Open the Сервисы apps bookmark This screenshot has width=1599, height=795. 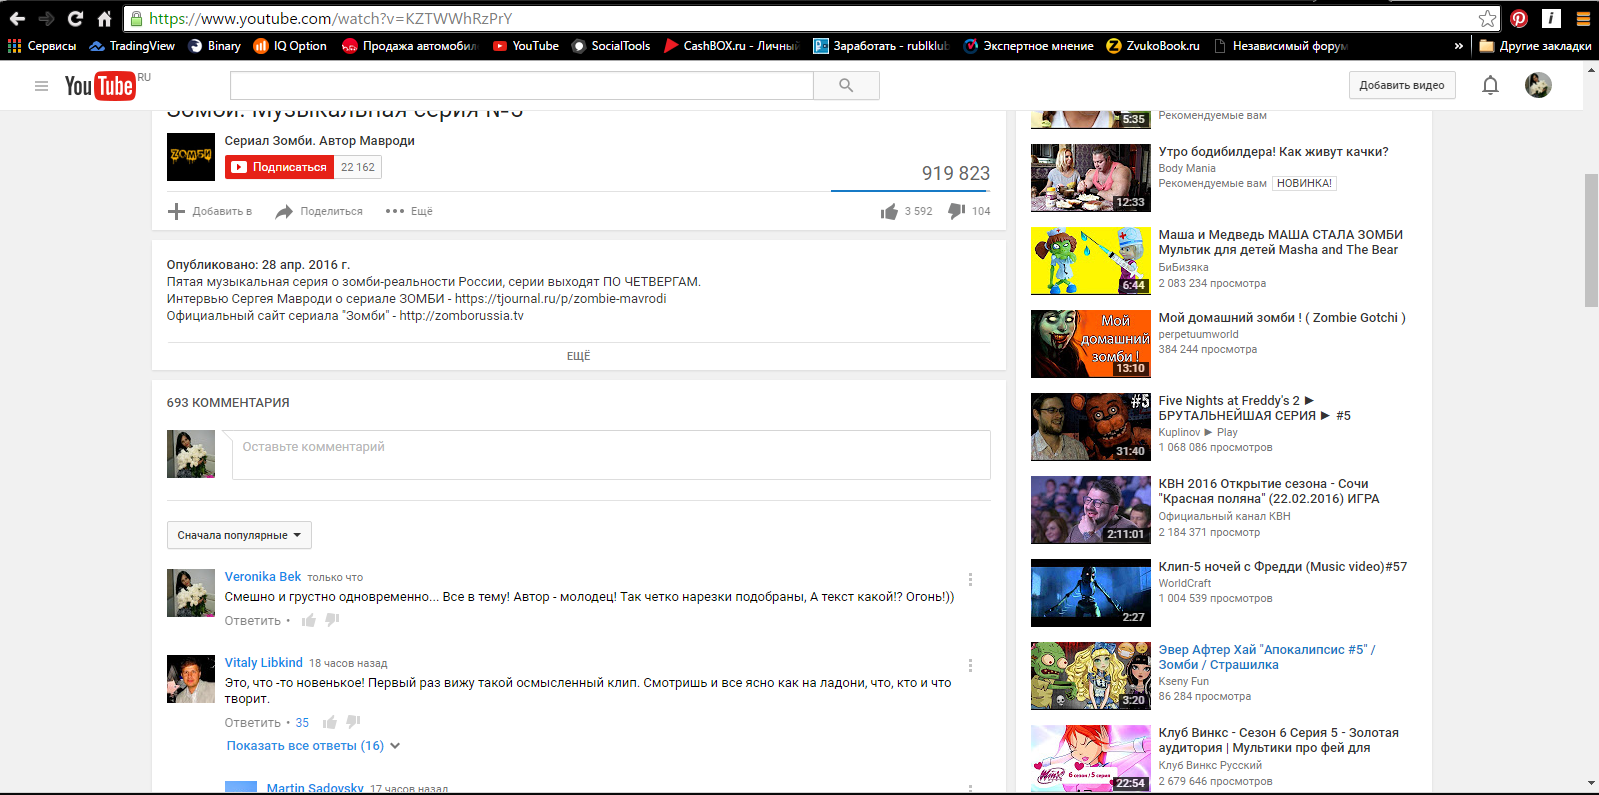[x=42, y=46]
